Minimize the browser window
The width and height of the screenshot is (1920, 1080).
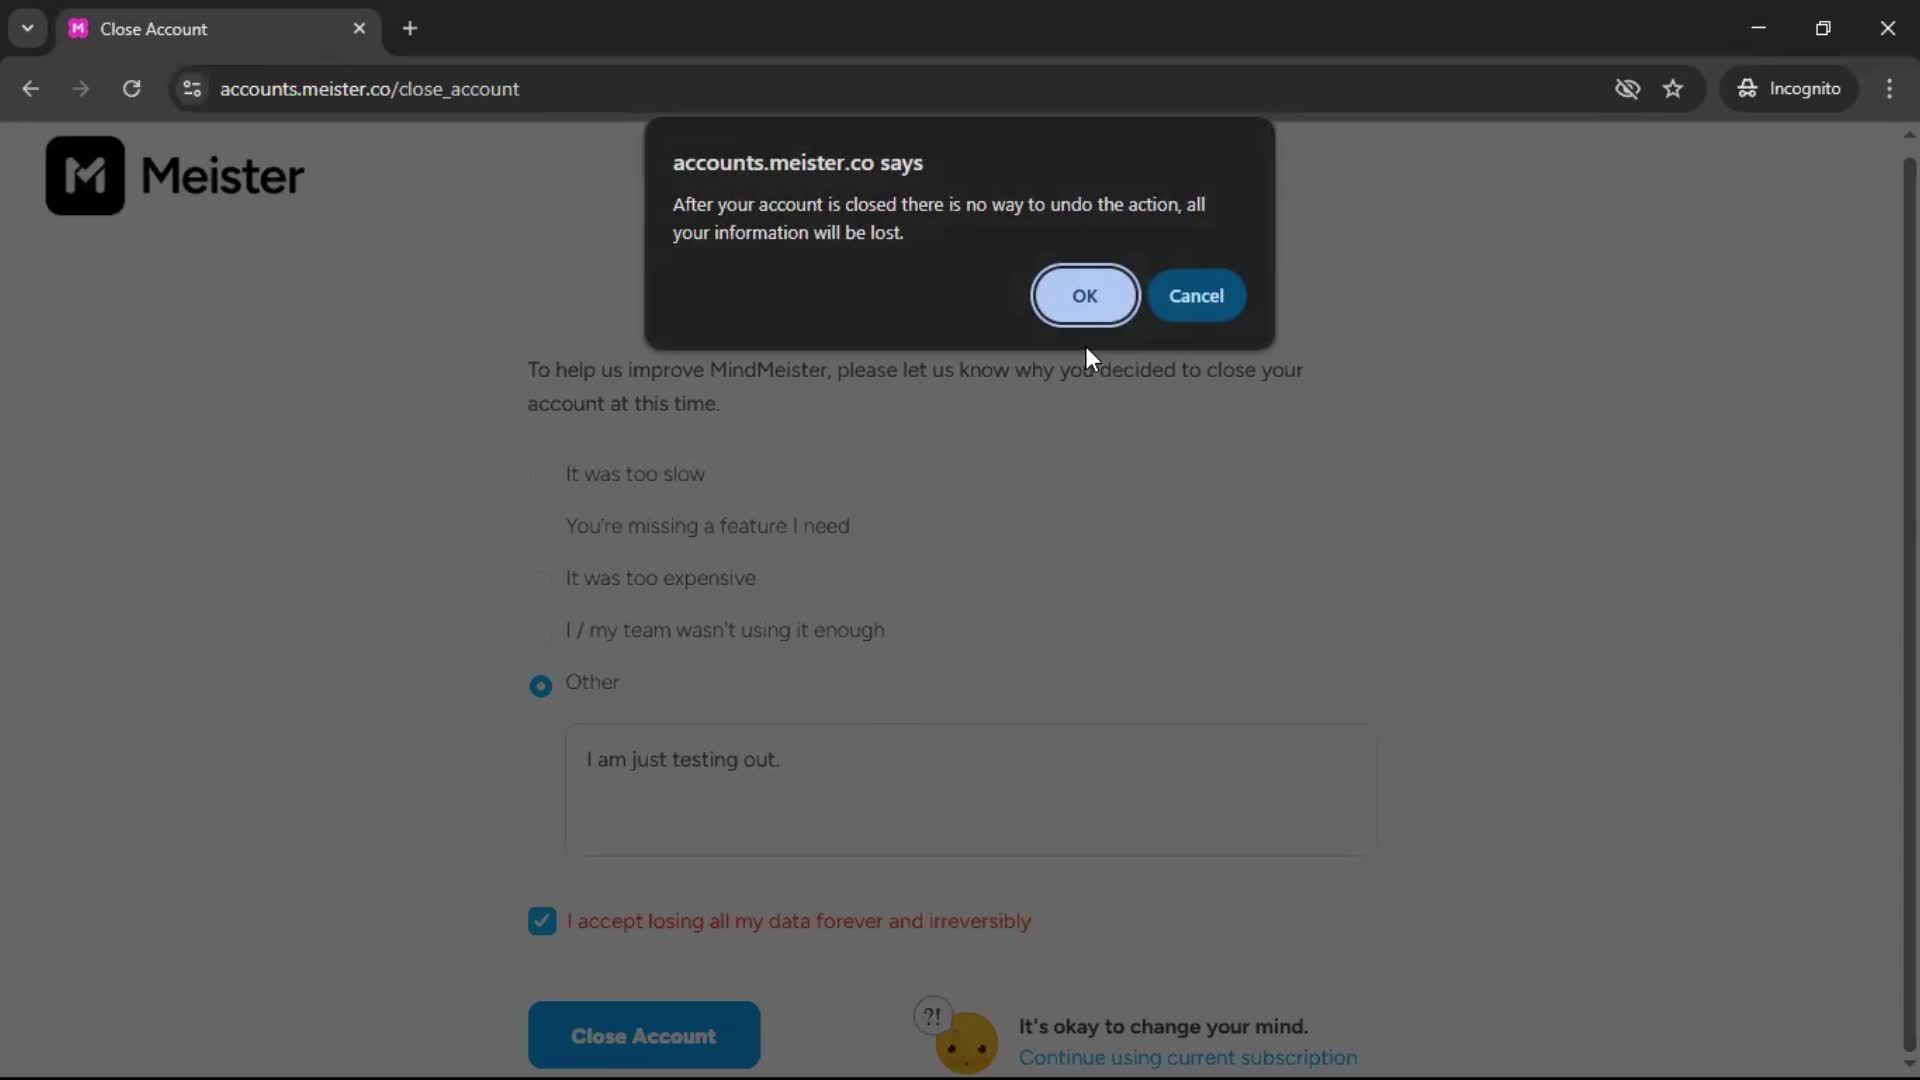[x=1758, y=28]
